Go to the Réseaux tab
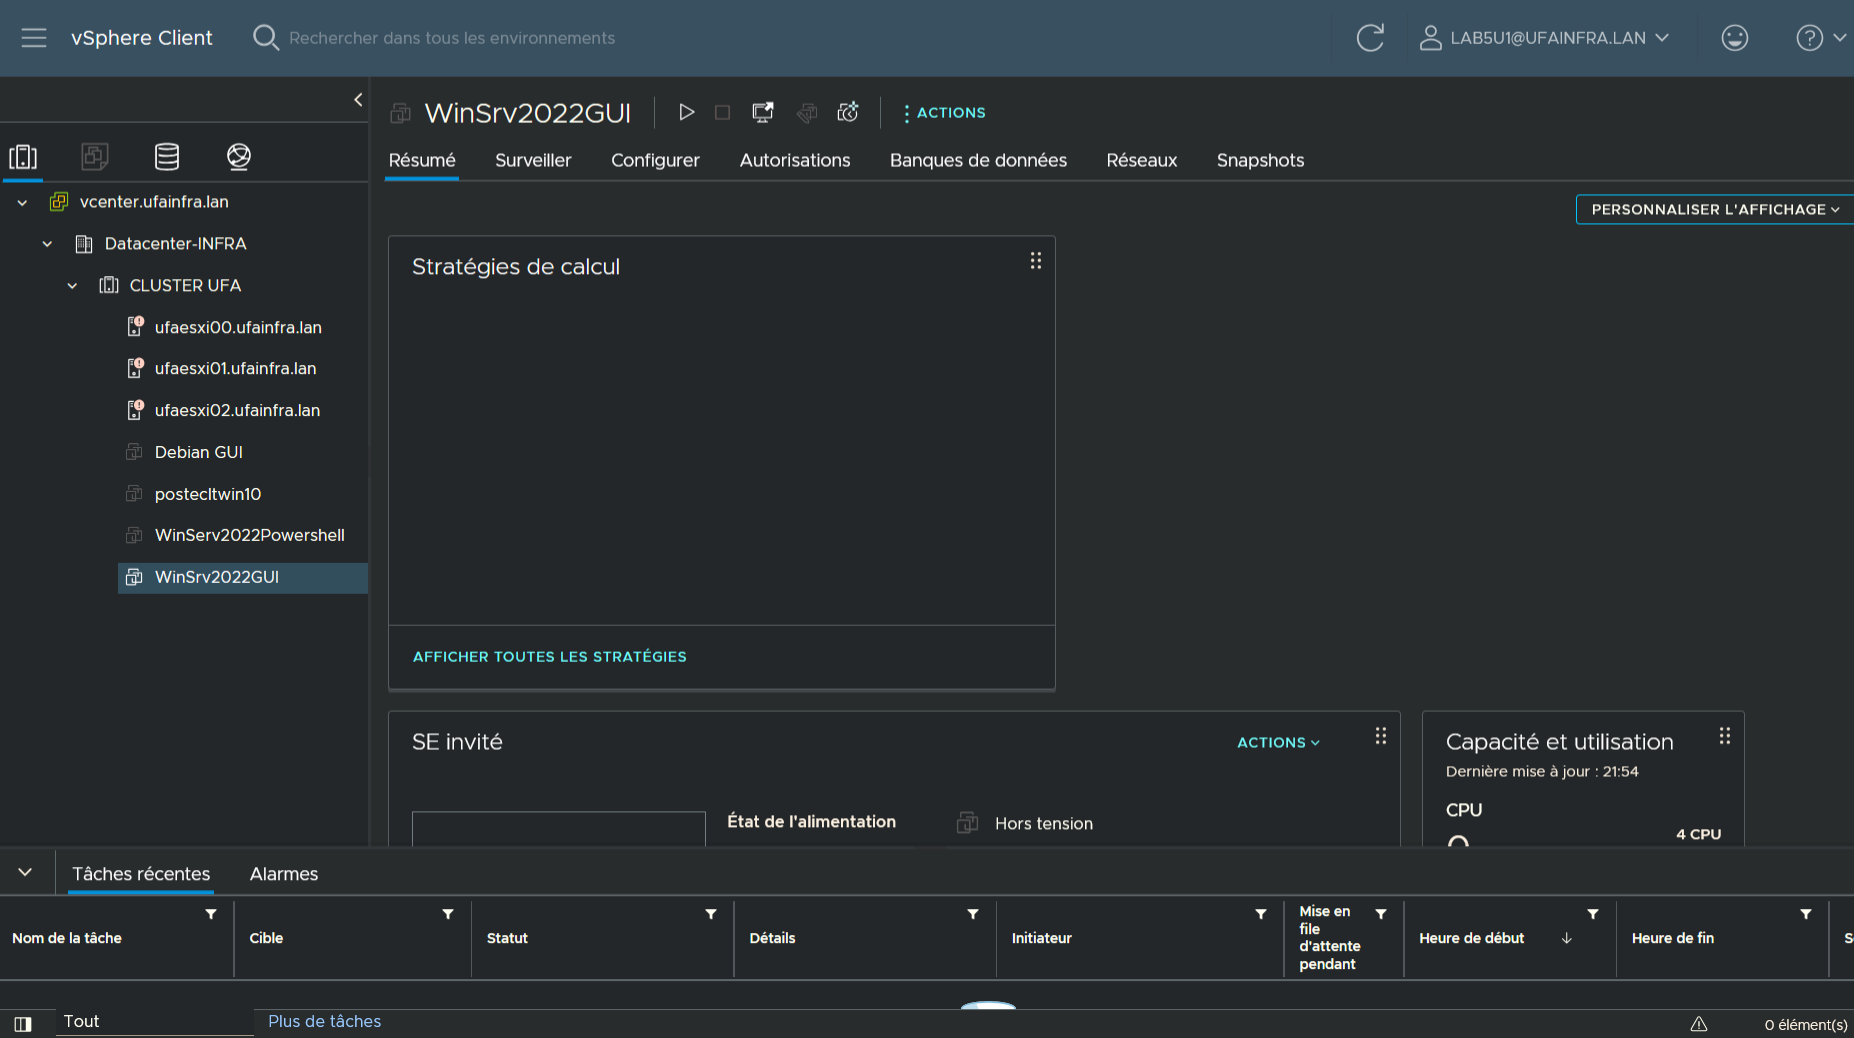 tap(1142, 160)
